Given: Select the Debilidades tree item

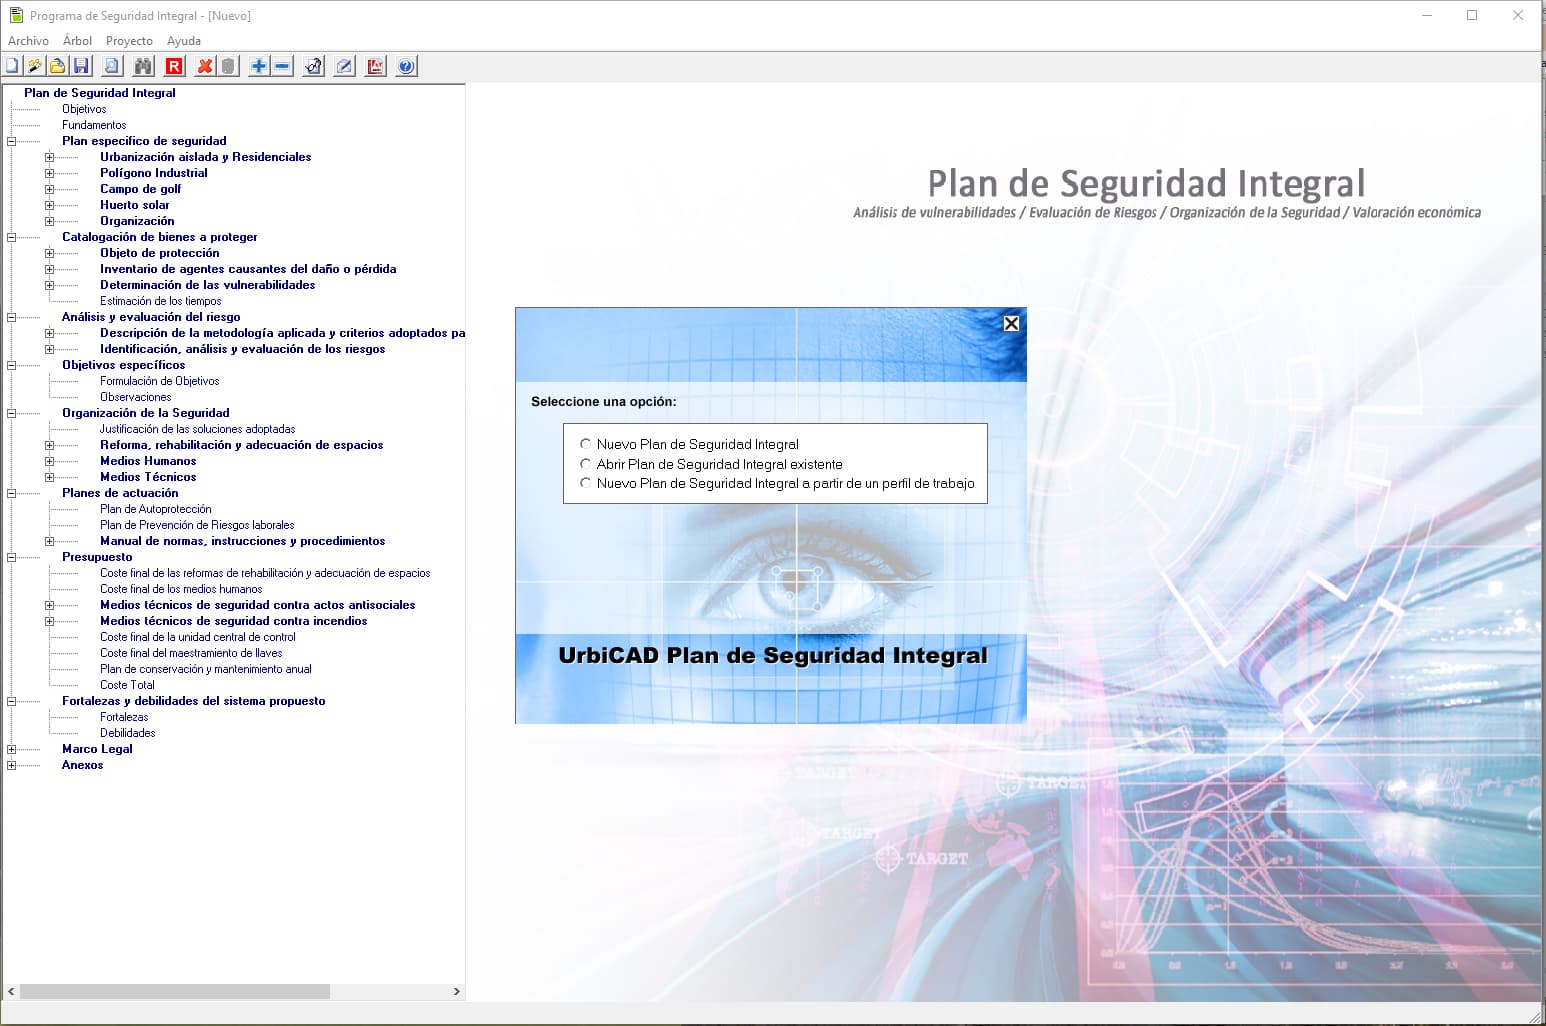Looking at the screenshot, I should click(128, 733).
